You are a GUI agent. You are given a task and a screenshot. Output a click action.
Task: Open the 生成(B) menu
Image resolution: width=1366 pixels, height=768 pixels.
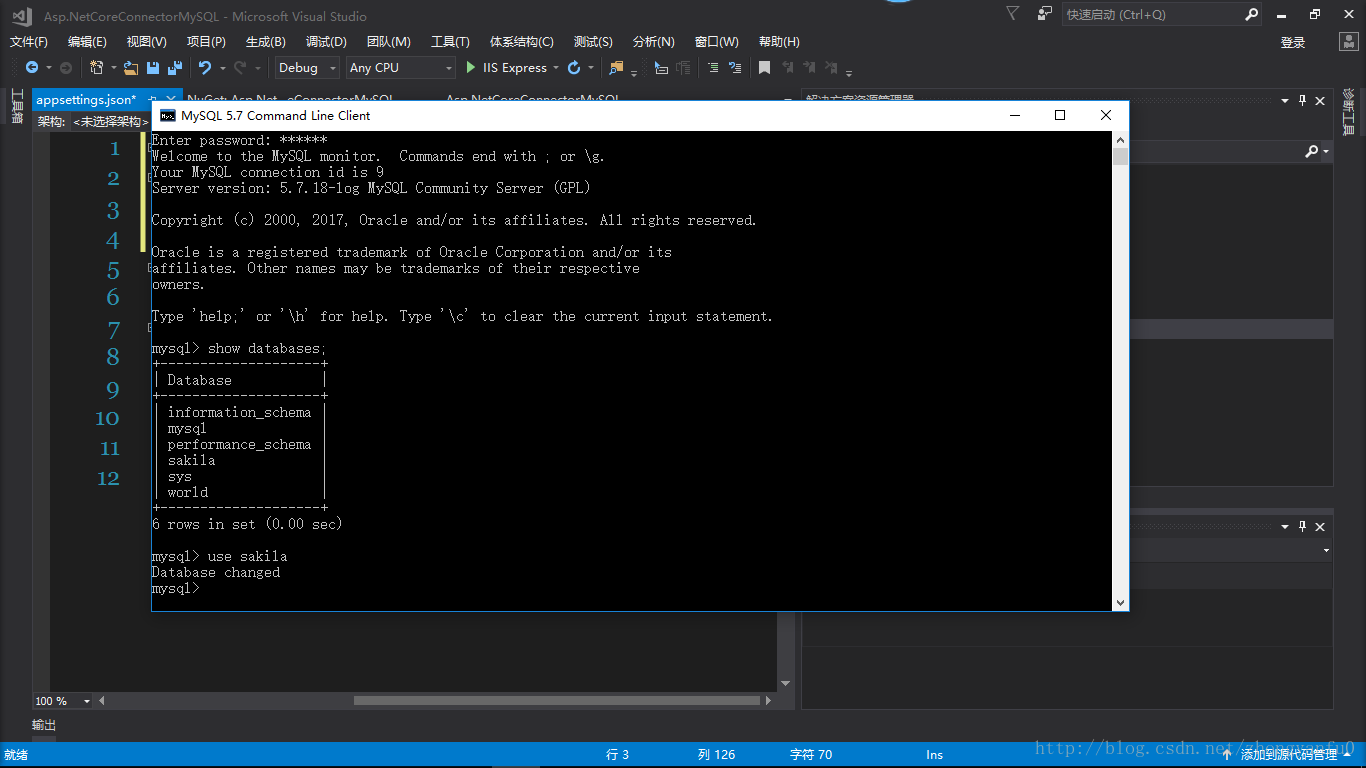(266, 42)
